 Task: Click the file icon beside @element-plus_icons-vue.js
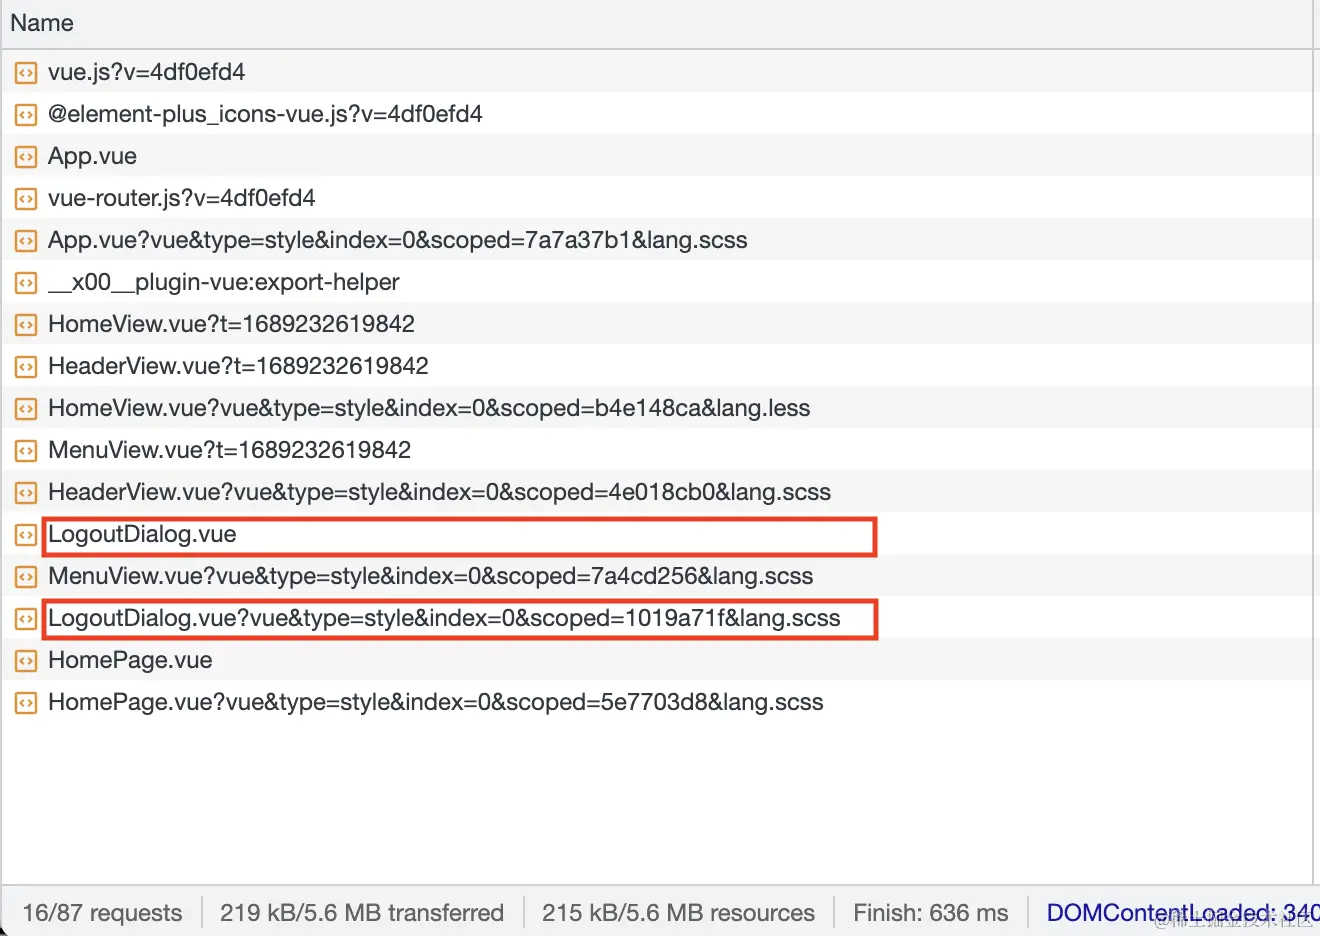tap(26, 115)
